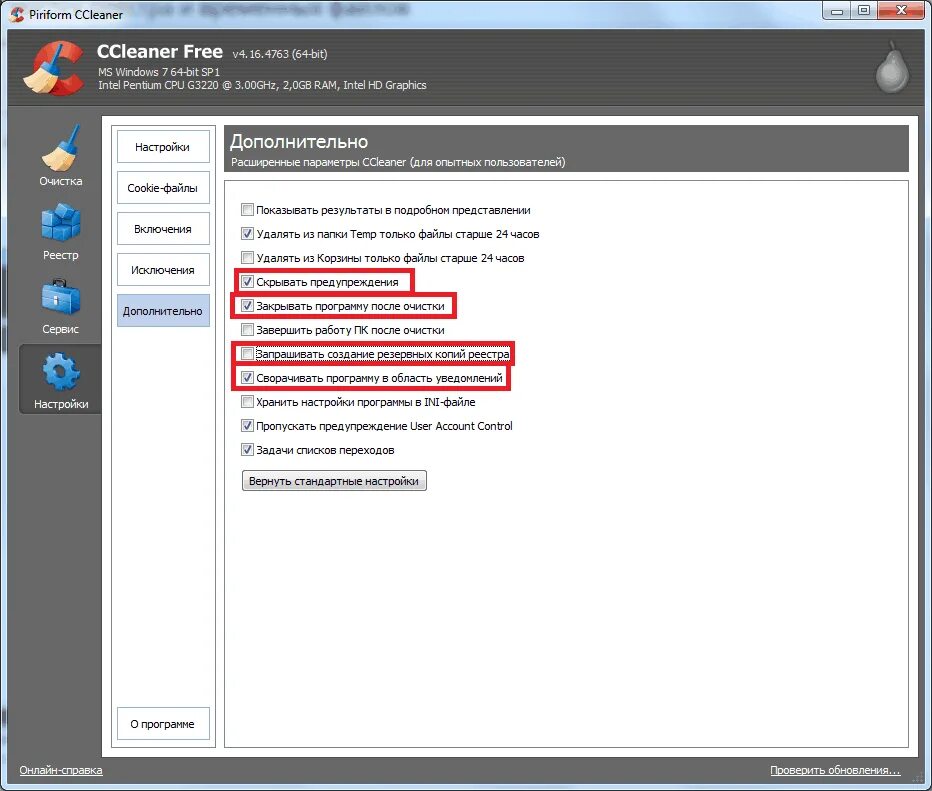
Task: Open the Сервис tools section
Action: click(61, 306)
